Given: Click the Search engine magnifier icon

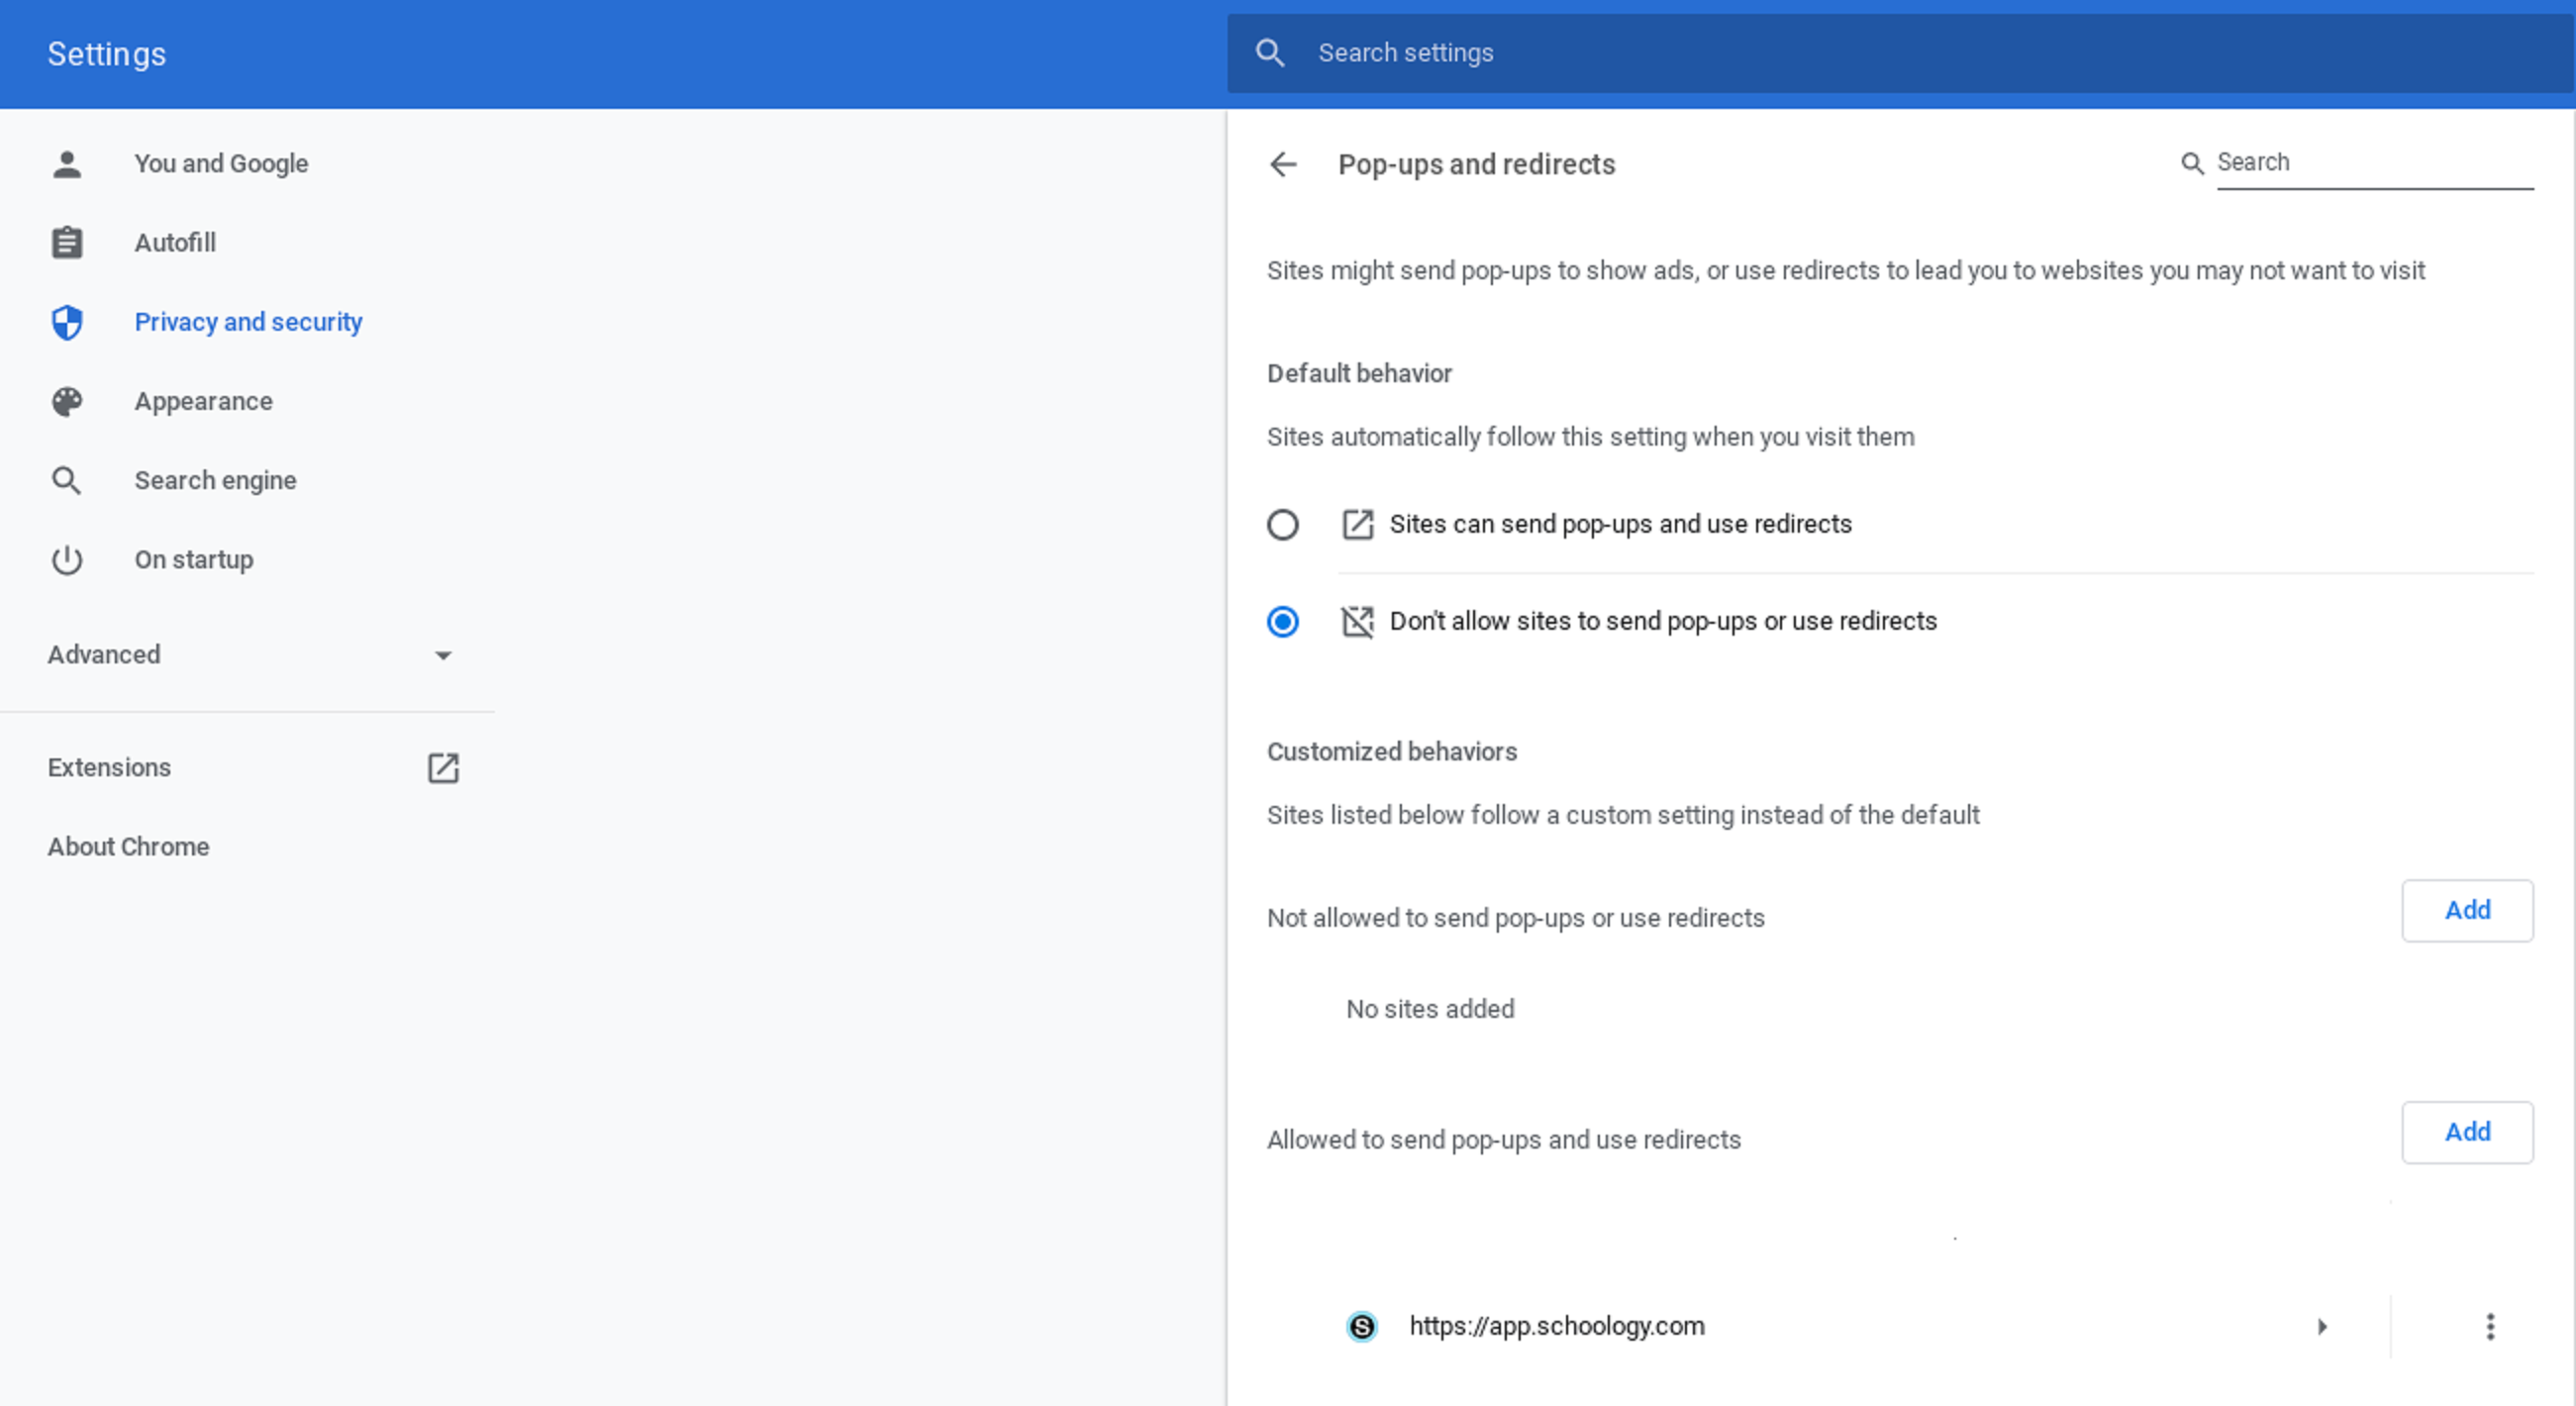Looking at the screenshot, I should 67,481.
